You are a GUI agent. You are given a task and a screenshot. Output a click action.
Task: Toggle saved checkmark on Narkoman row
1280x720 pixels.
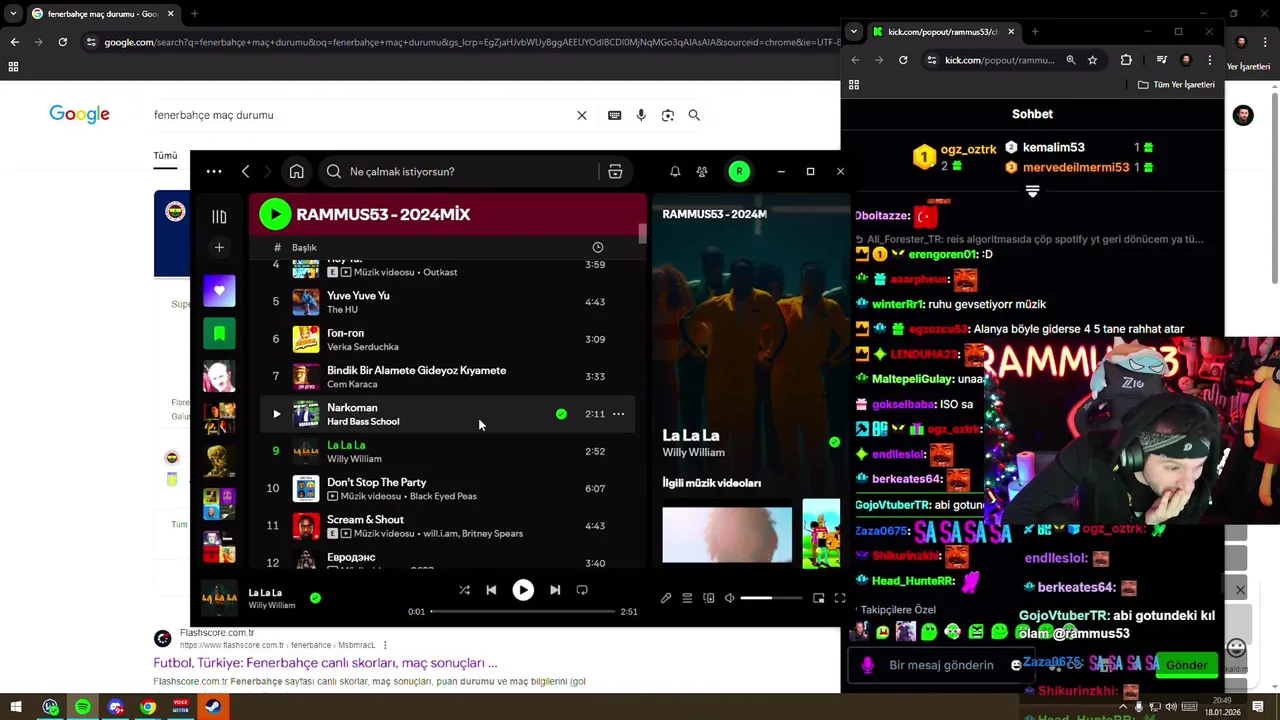click(x=561, y=414)
